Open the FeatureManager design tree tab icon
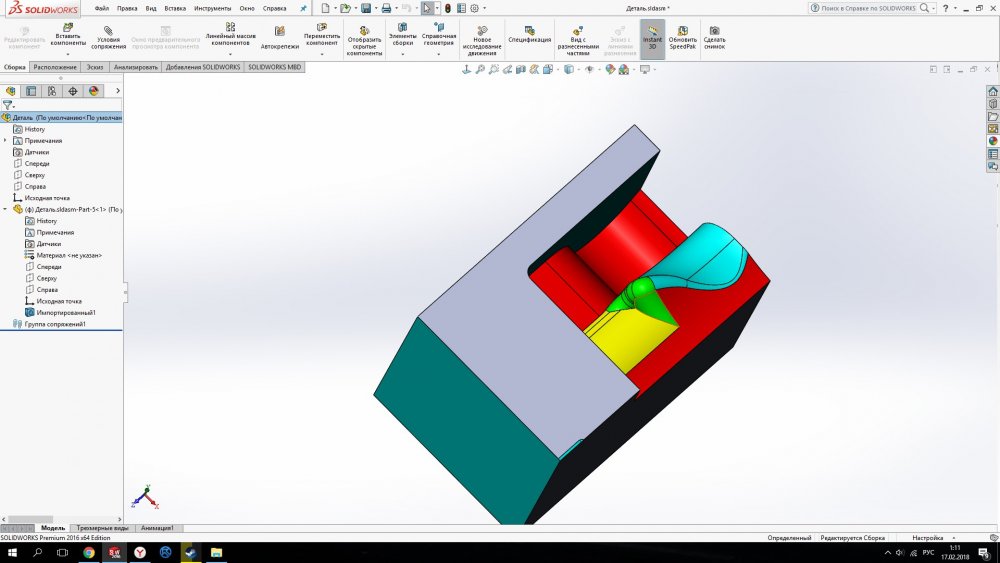Screen dimensions: 1000x563 [11, 91]
